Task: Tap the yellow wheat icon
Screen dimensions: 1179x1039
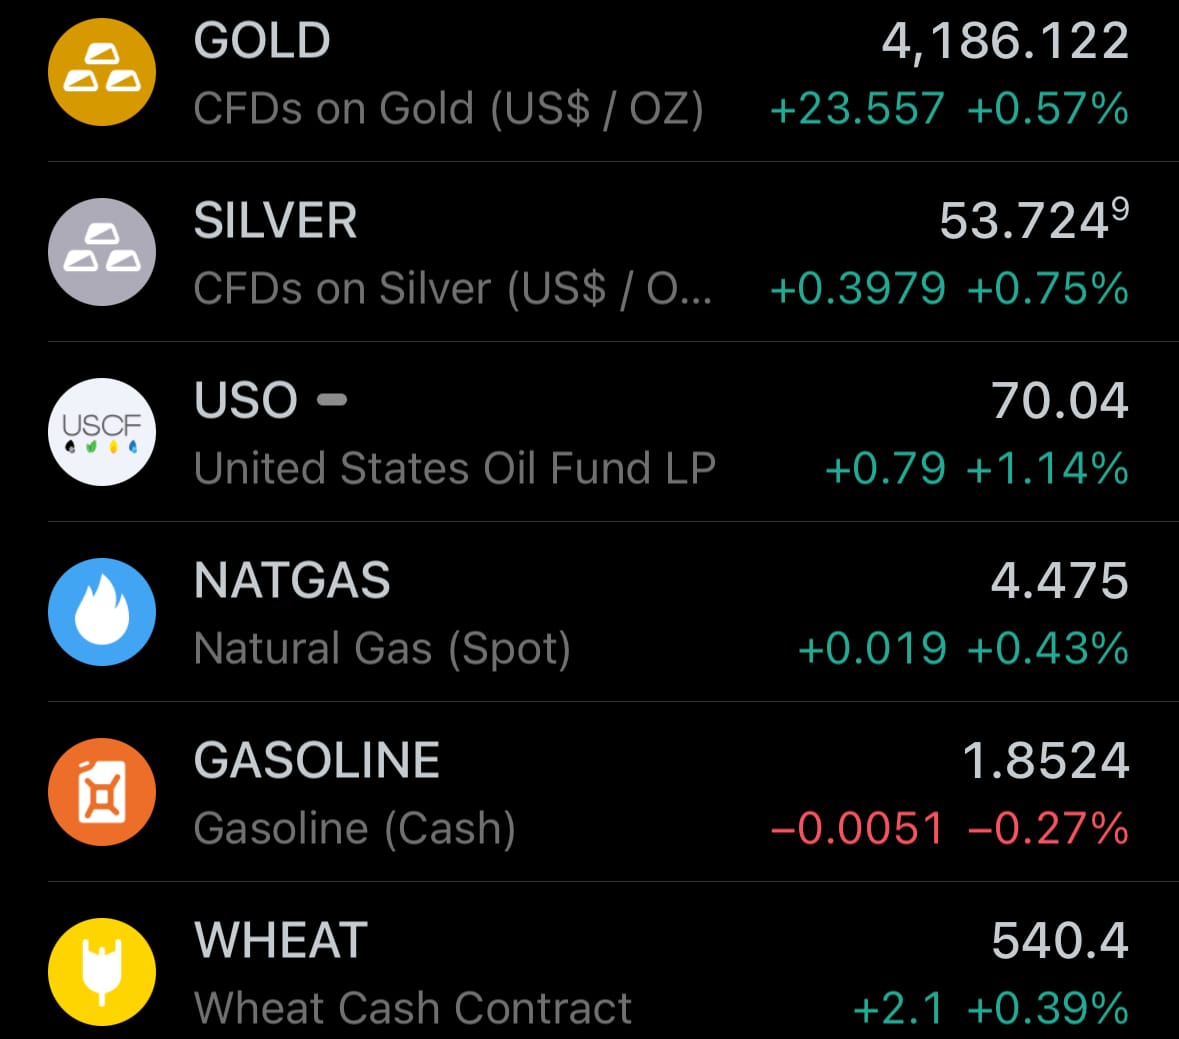Action: pos(102,972)
